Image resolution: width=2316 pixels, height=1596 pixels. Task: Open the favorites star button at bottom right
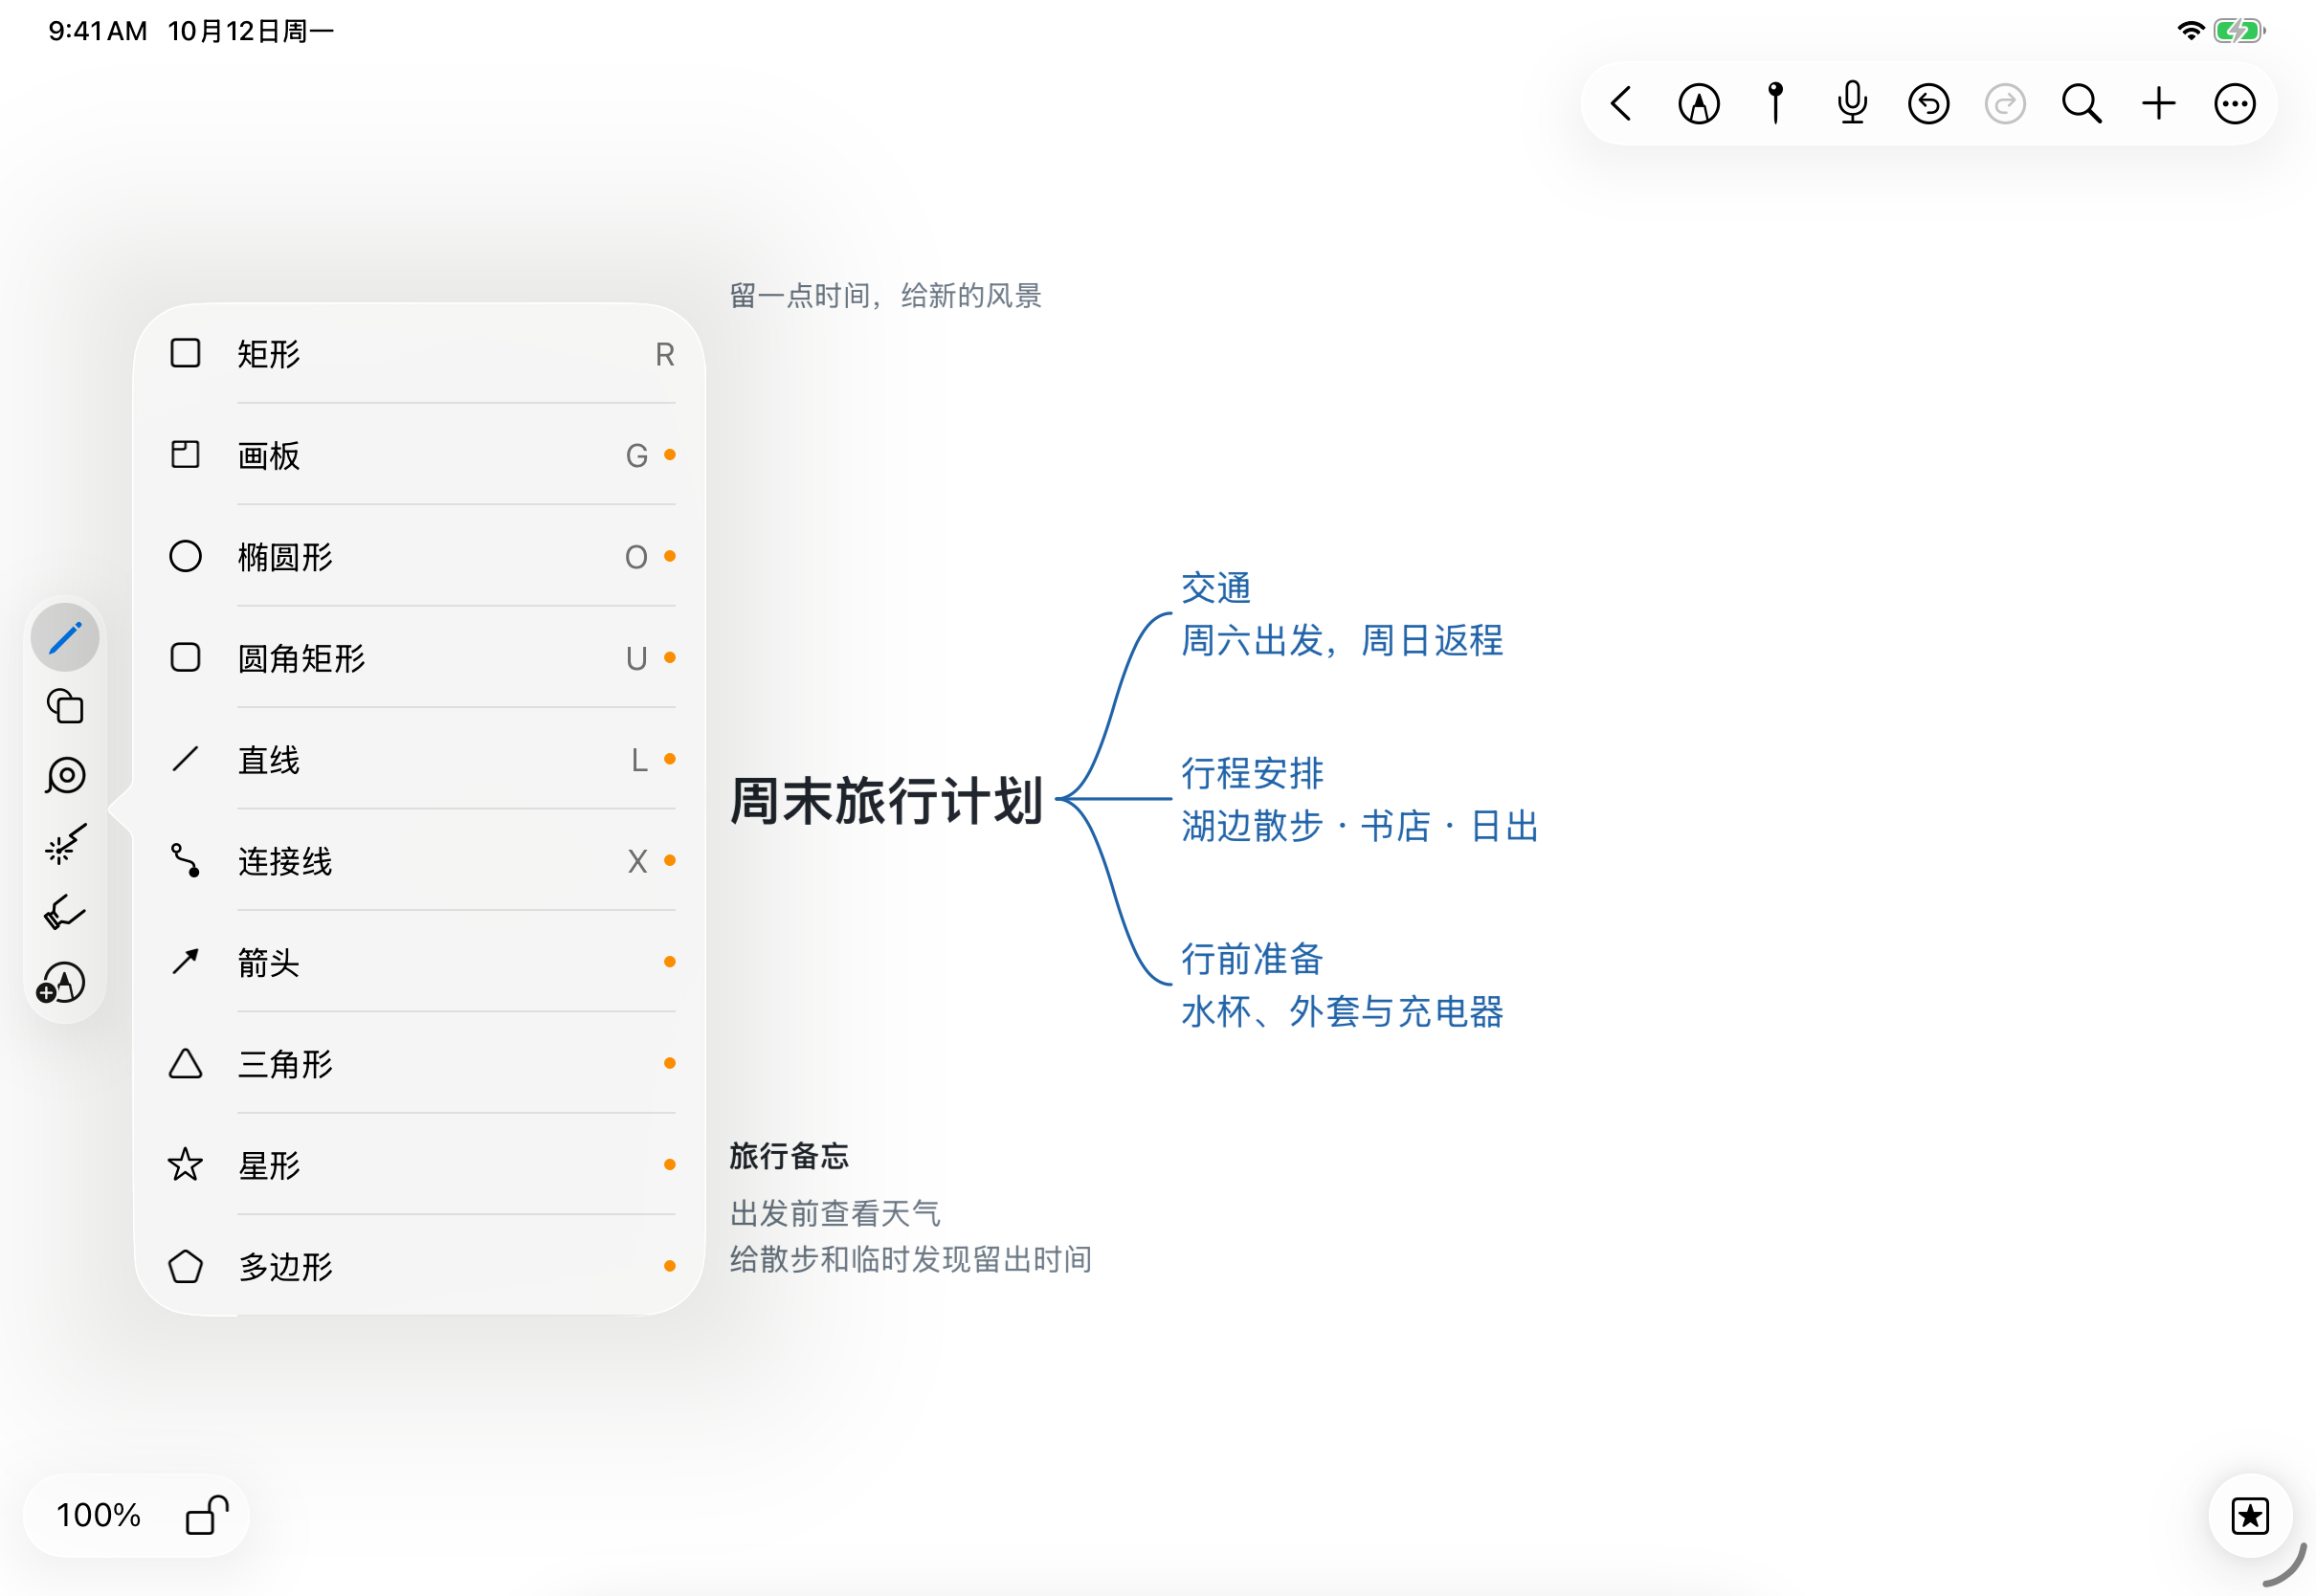(x=2249, y=1515)
